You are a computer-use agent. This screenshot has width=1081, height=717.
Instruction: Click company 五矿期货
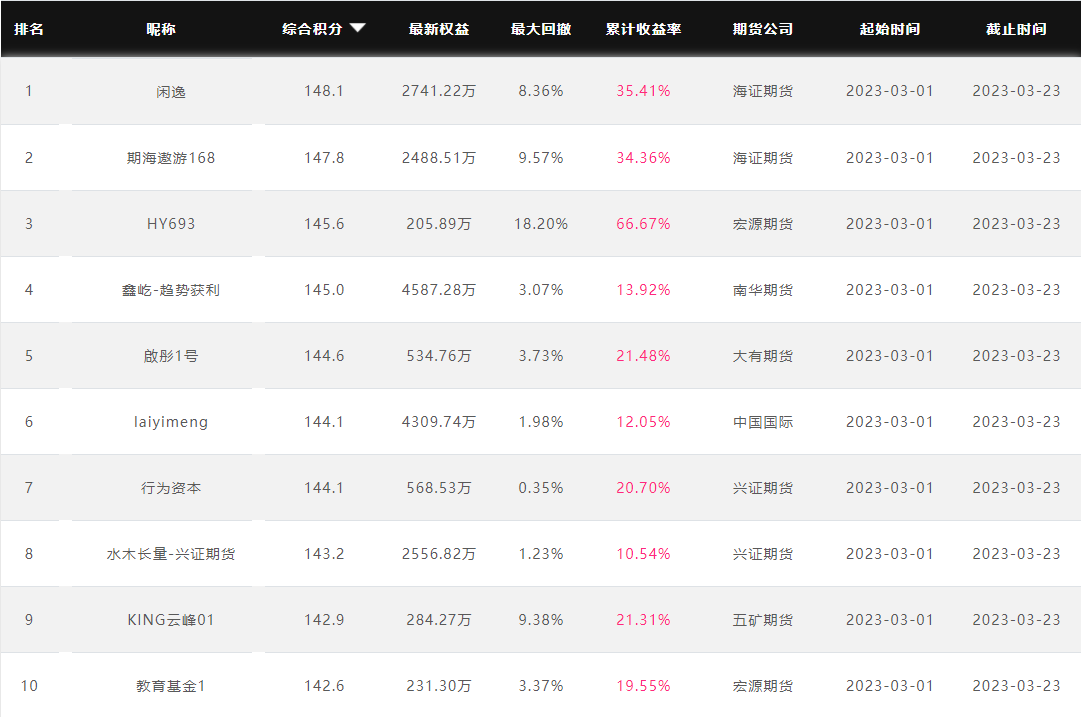coord(762,620)
